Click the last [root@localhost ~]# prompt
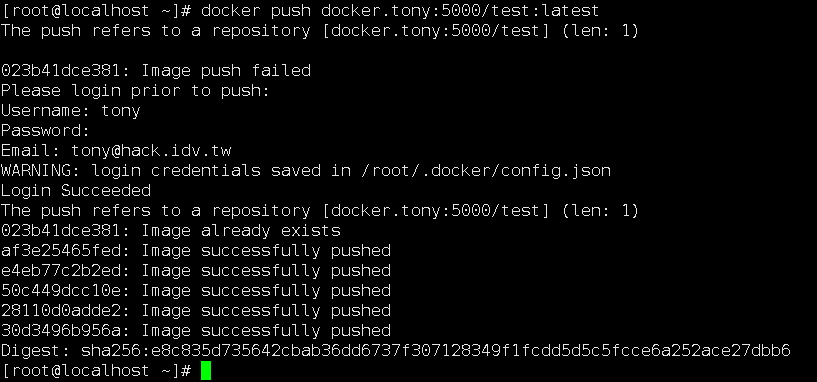Viewport: 817px width, 382px height. (96, 371)
